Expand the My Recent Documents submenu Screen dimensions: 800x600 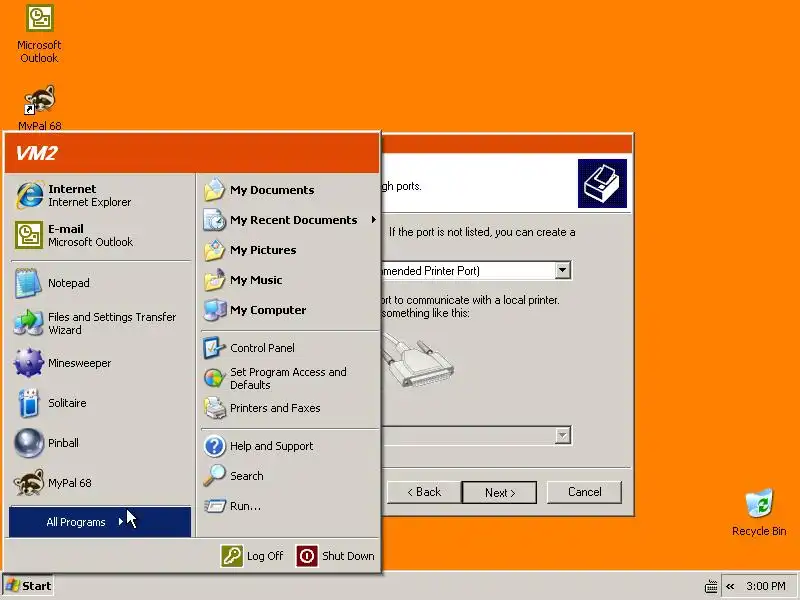[x=289, y=220]
